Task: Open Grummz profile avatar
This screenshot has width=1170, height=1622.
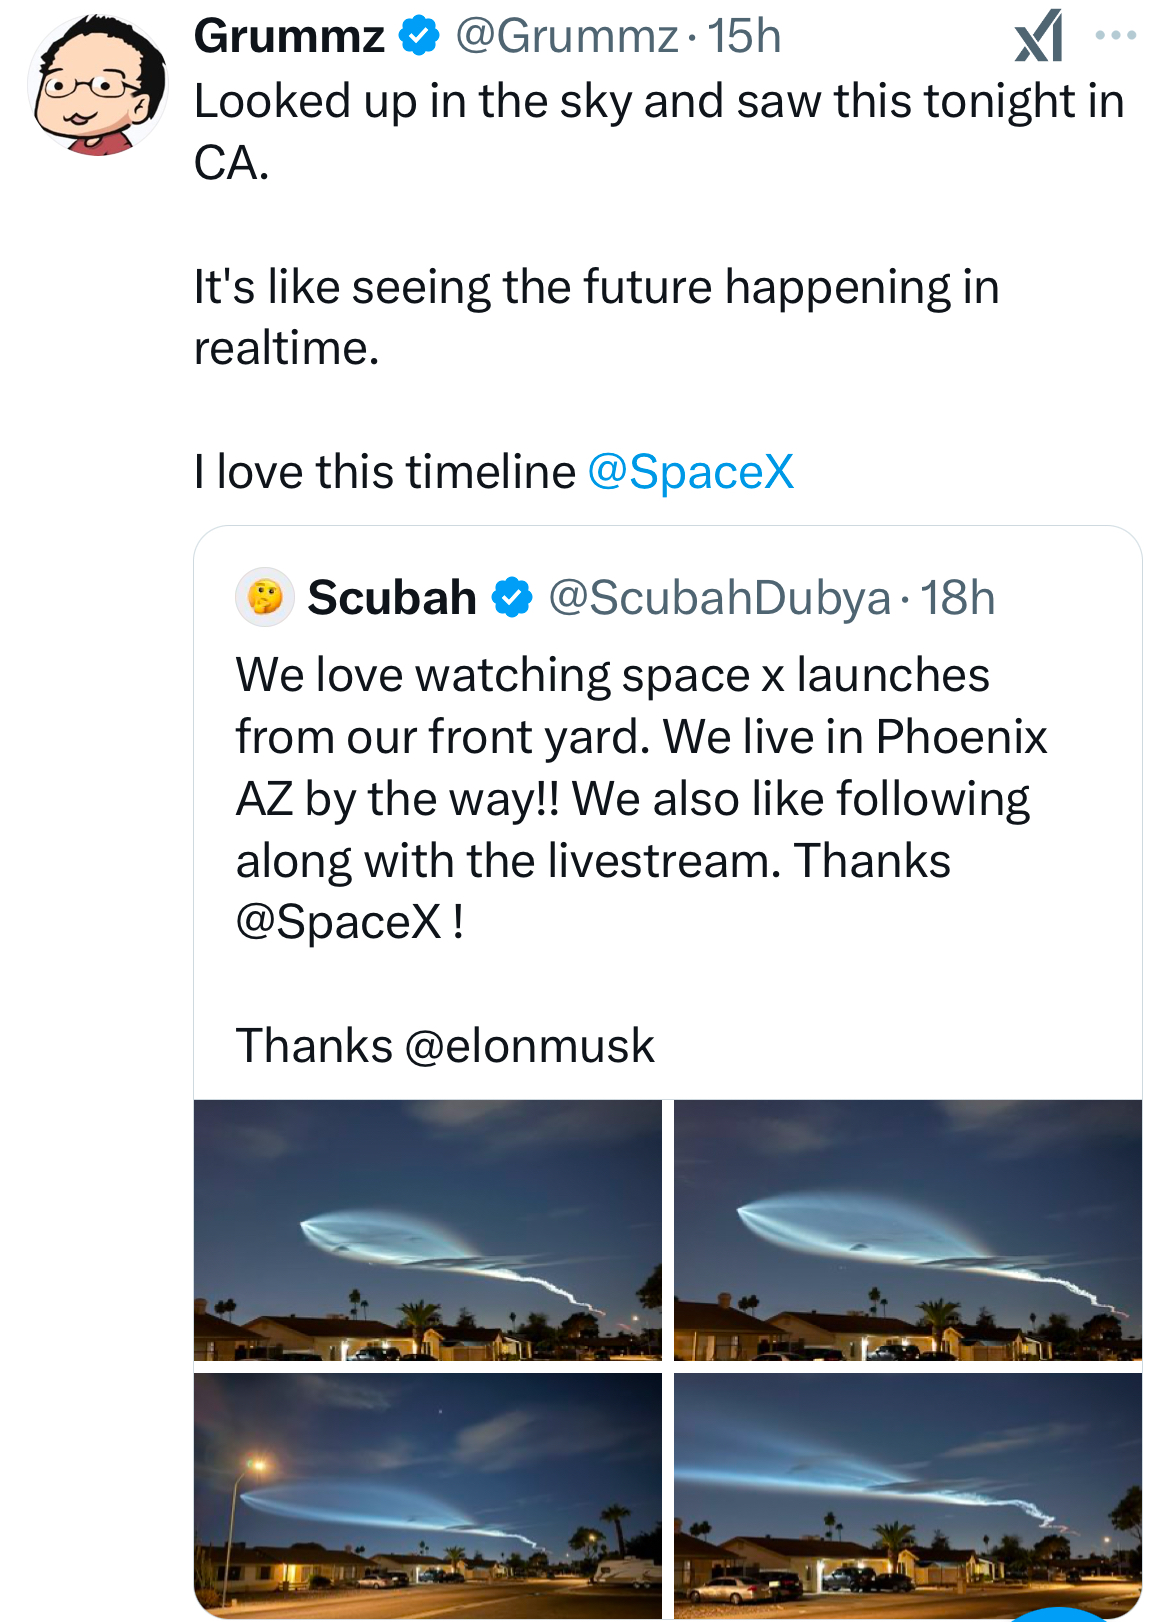Action: [98, 85]
